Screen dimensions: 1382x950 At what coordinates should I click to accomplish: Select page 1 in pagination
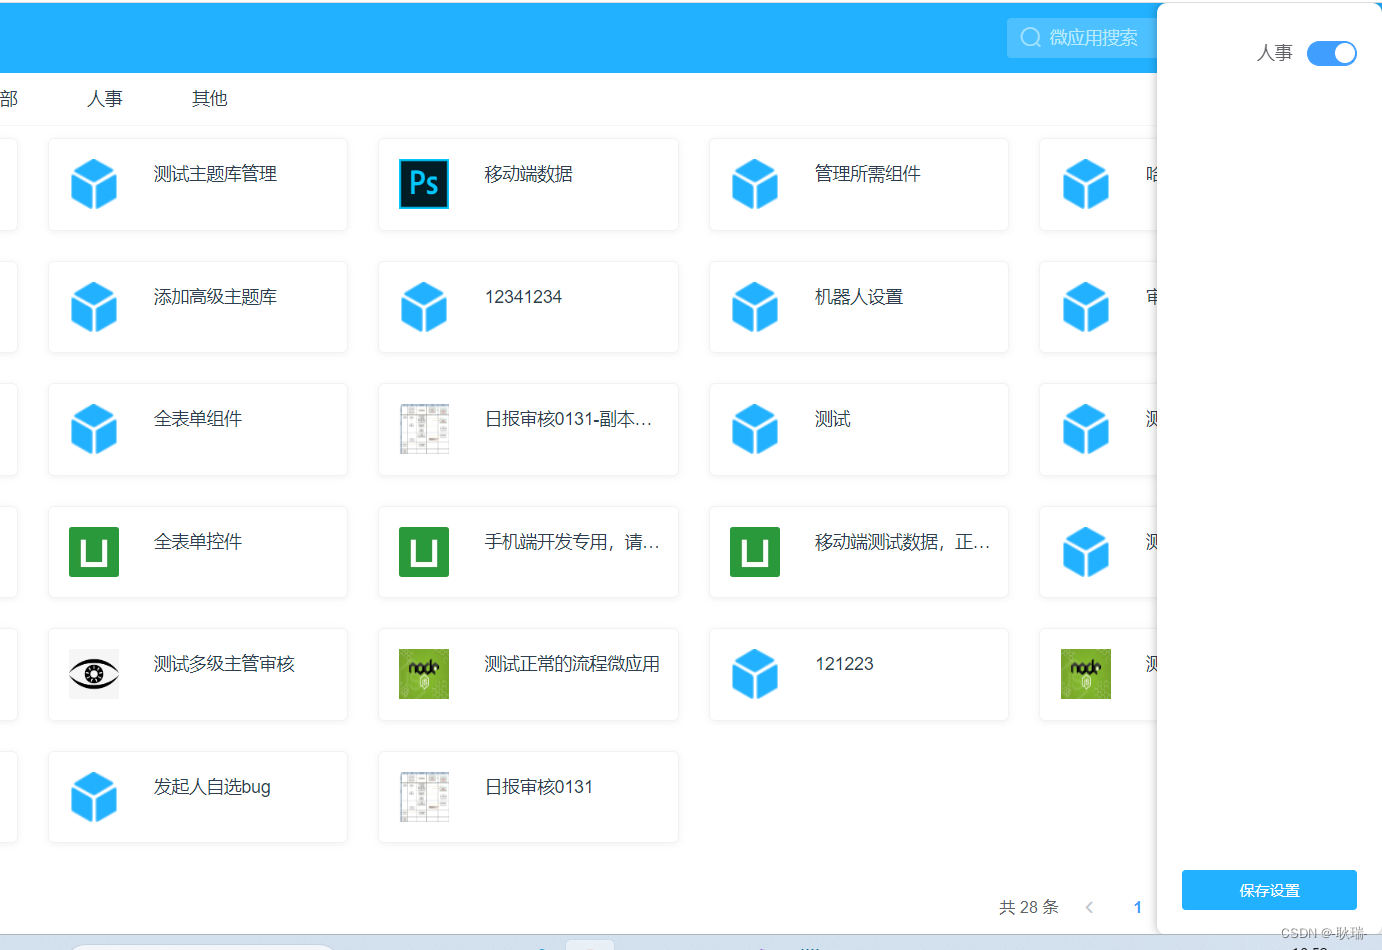(1137, 907)
